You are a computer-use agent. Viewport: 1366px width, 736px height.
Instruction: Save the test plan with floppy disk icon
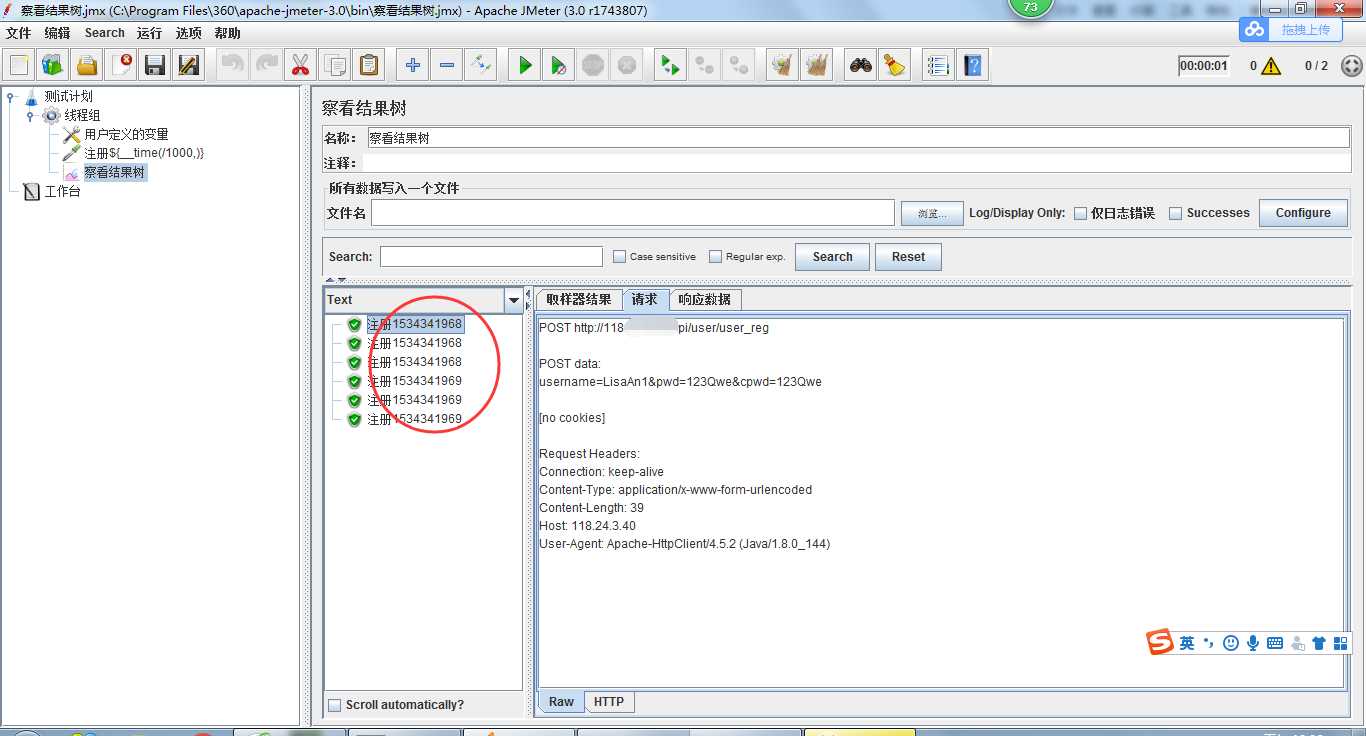tap(155, 66)
